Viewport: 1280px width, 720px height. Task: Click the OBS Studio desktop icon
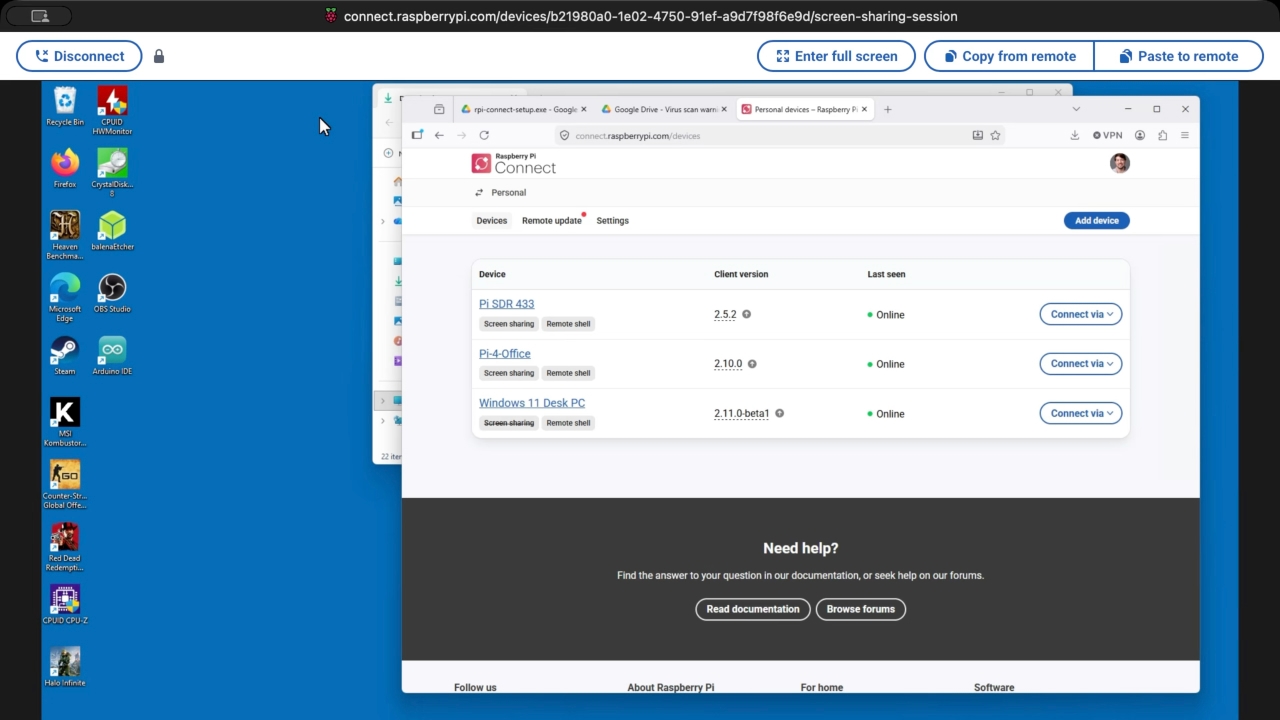(112, 289)
